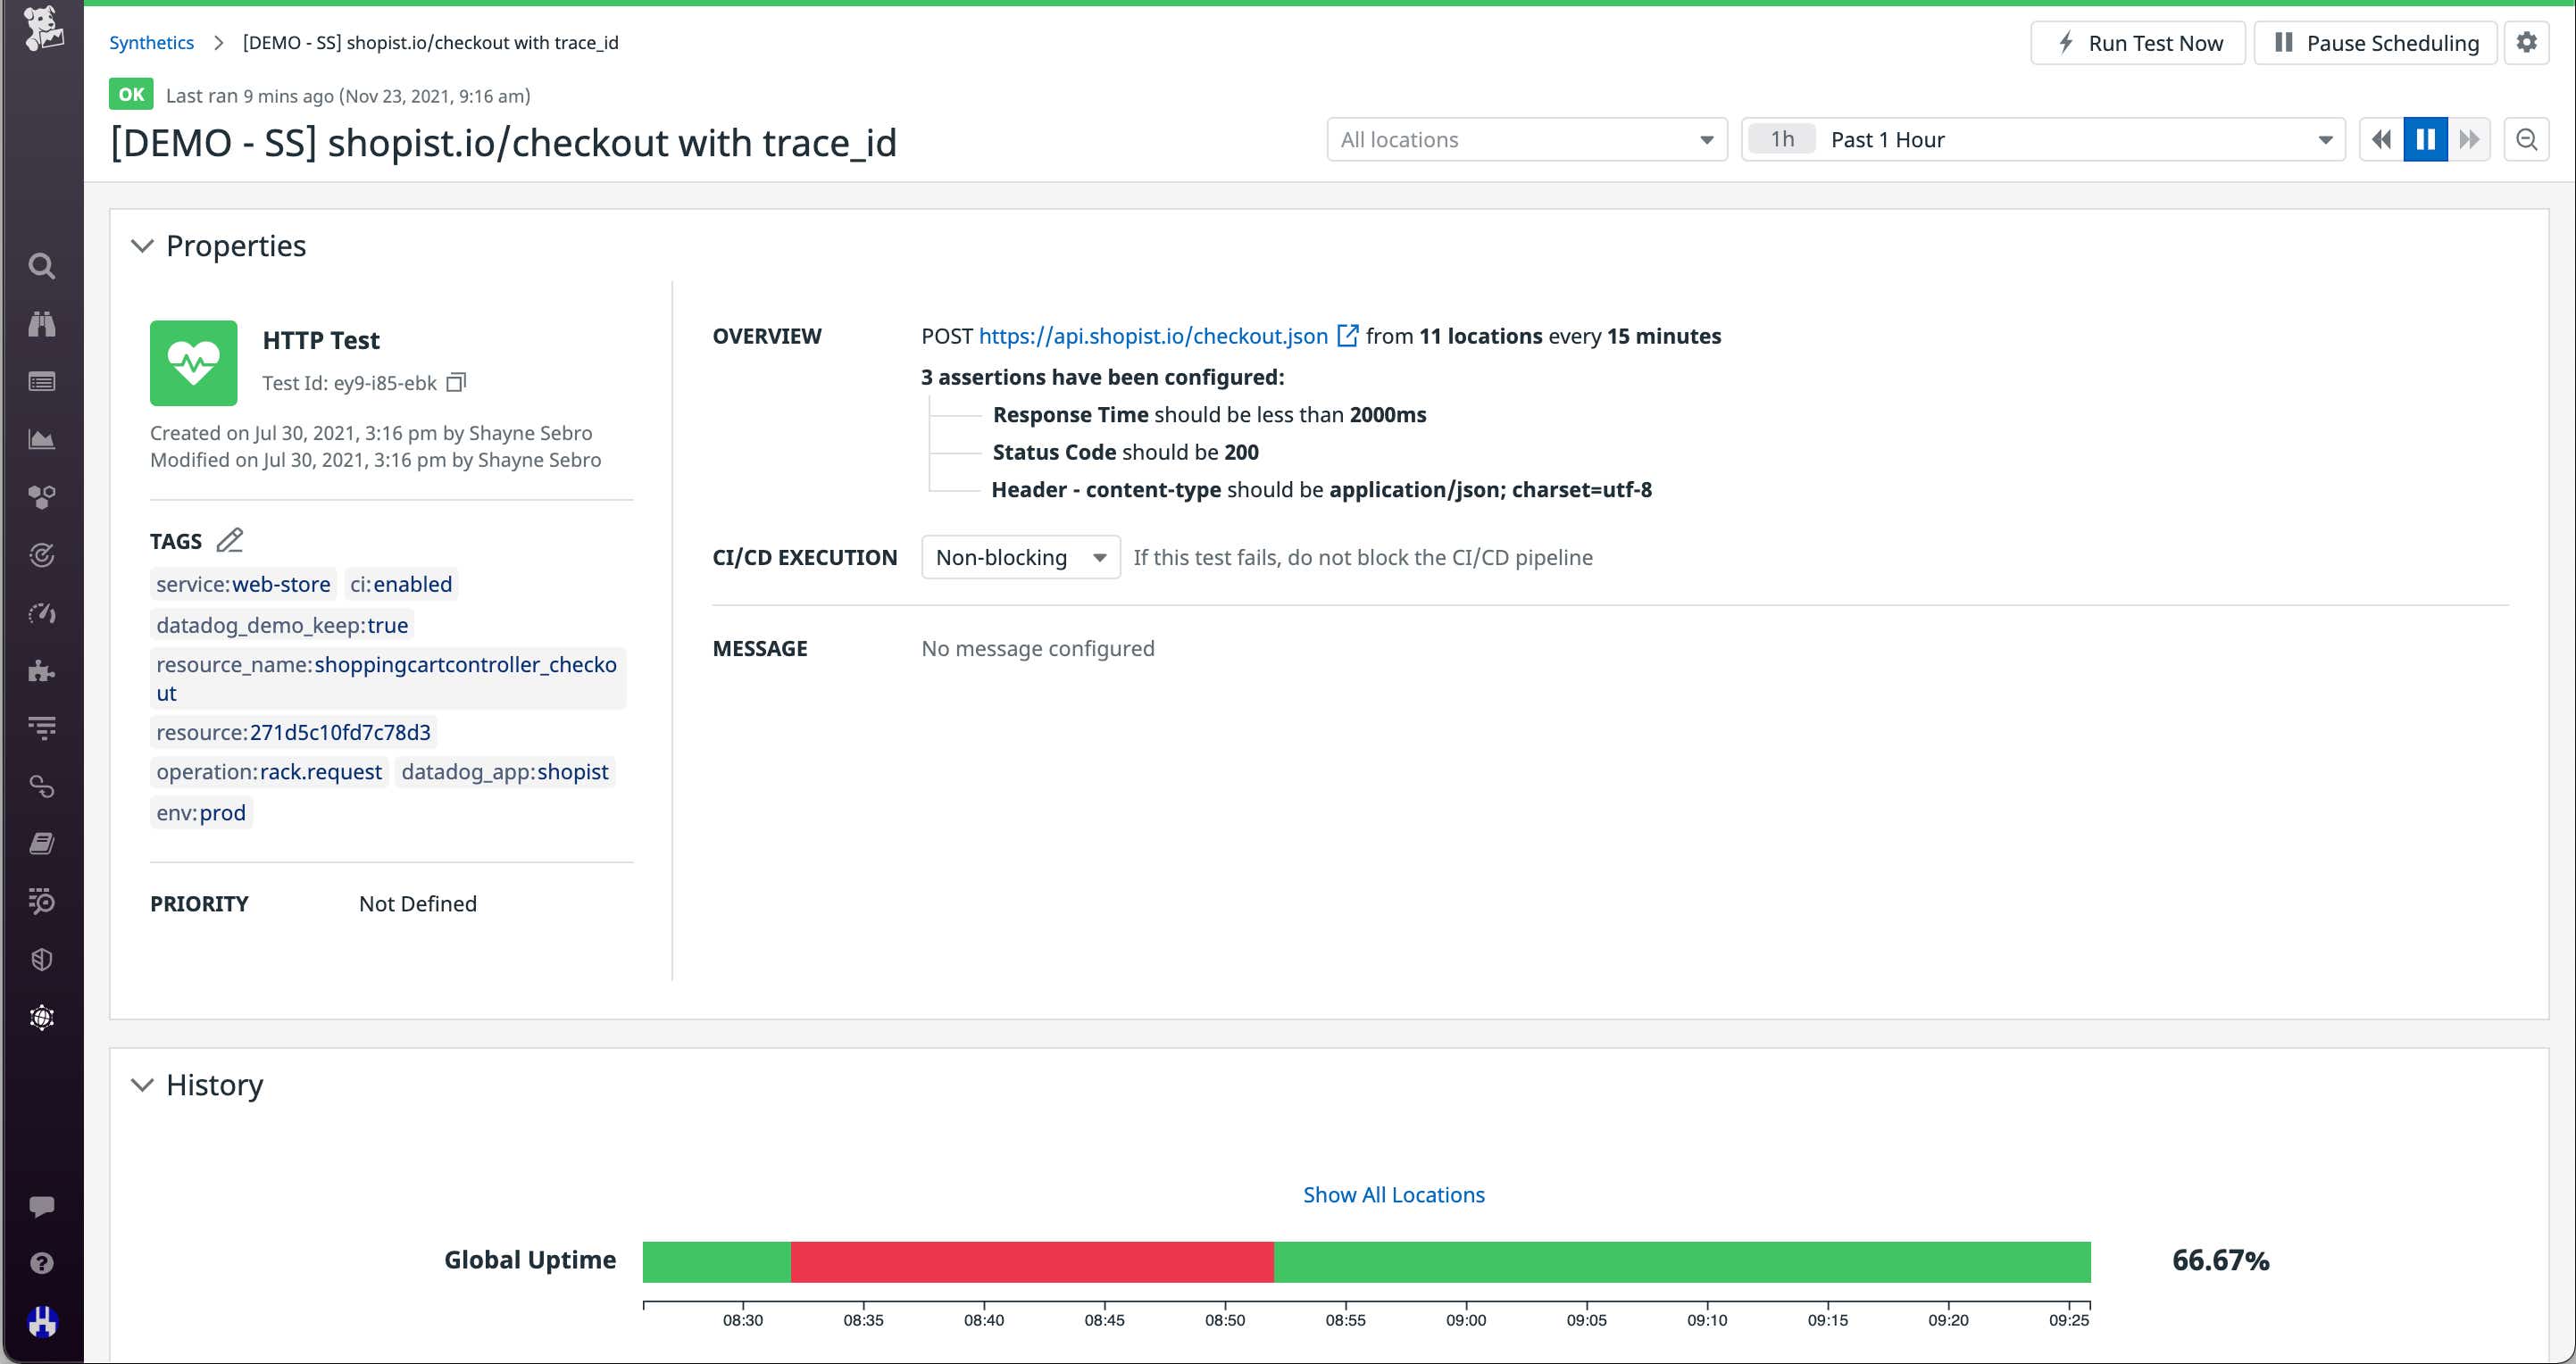Viewport: 2576px width, 1364px height.
Task: Step forward in time with fast-forward button
Action: click(2469, 140)
